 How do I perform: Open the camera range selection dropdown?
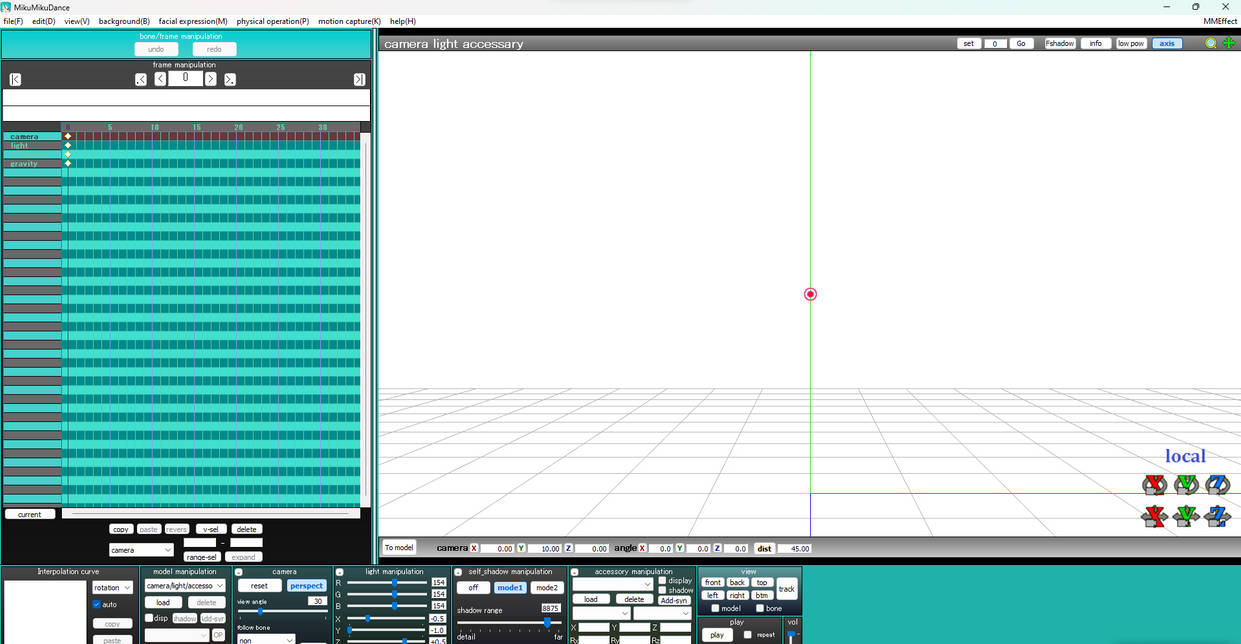click(x=141, y=549)
